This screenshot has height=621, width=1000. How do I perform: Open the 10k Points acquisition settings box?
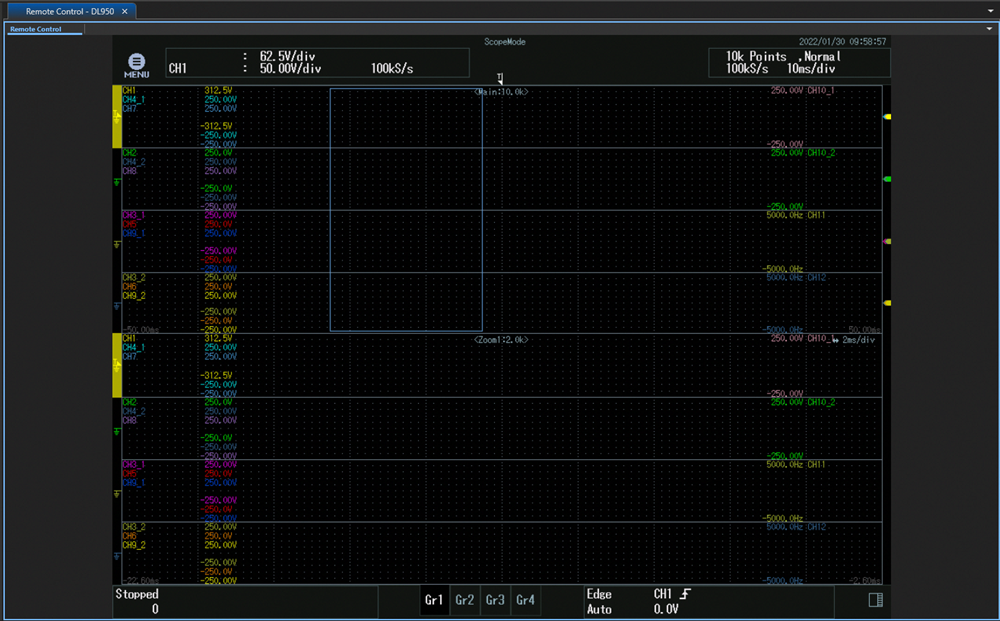[799, 63]
